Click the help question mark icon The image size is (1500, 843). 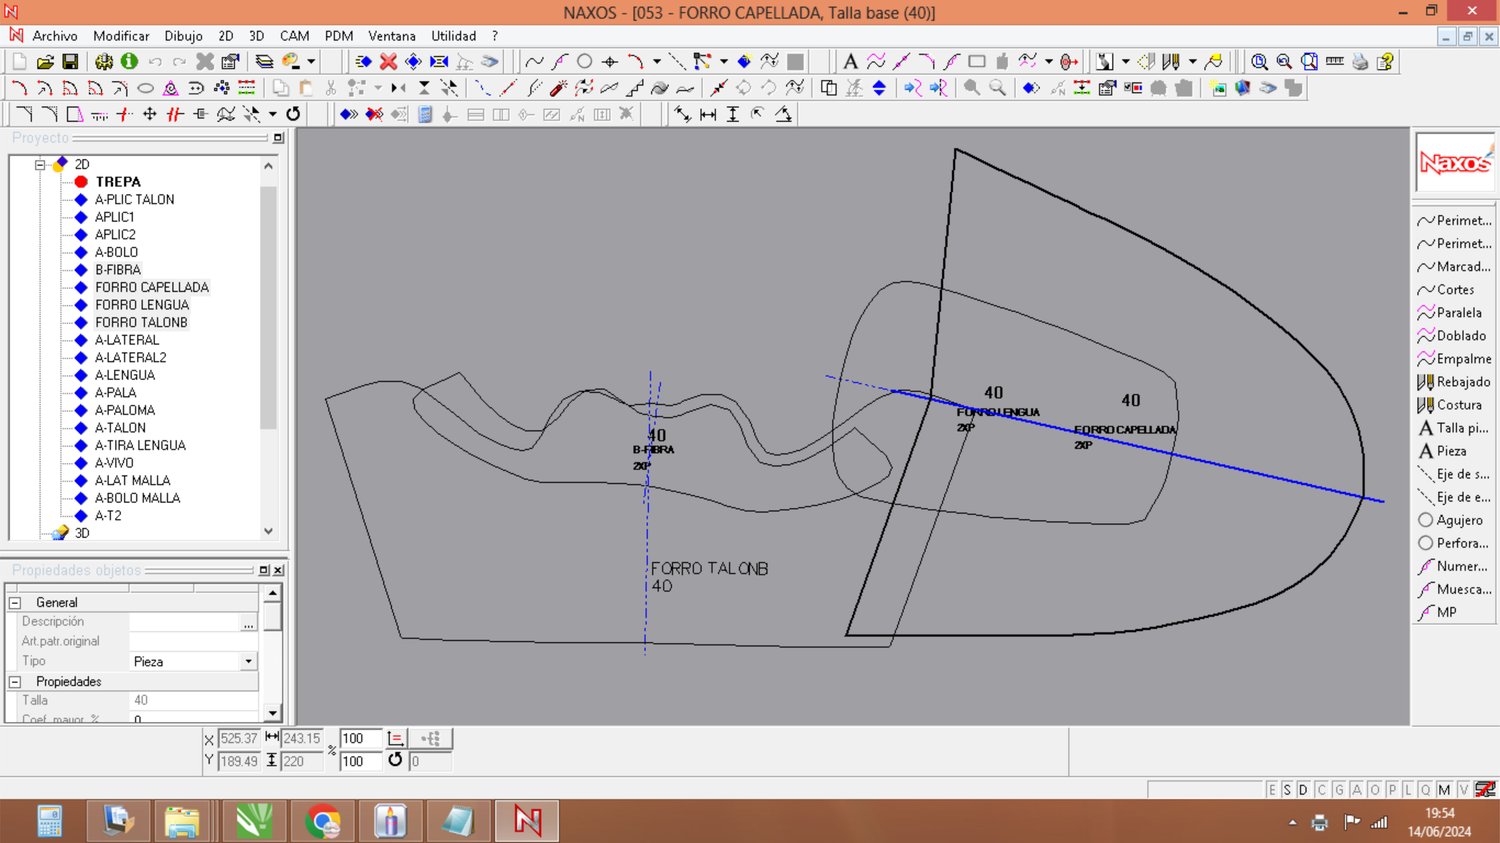1385,62
